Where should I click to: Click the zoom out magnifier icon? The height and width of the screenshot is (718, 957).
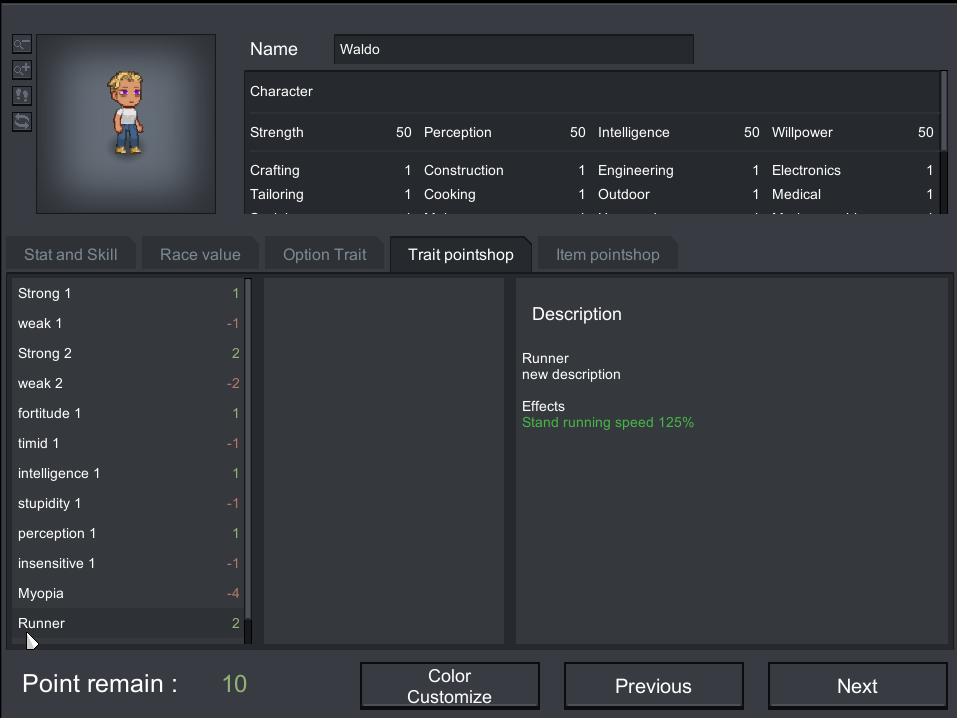point(22,44)
